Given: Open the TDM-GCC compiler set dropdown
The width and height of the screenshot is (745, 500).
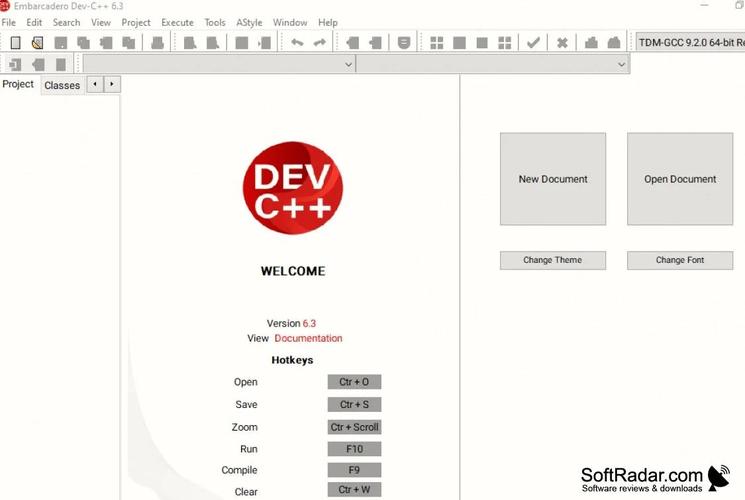Looking at the screenshot, I should pyautogui.click(x=689, y=43).
